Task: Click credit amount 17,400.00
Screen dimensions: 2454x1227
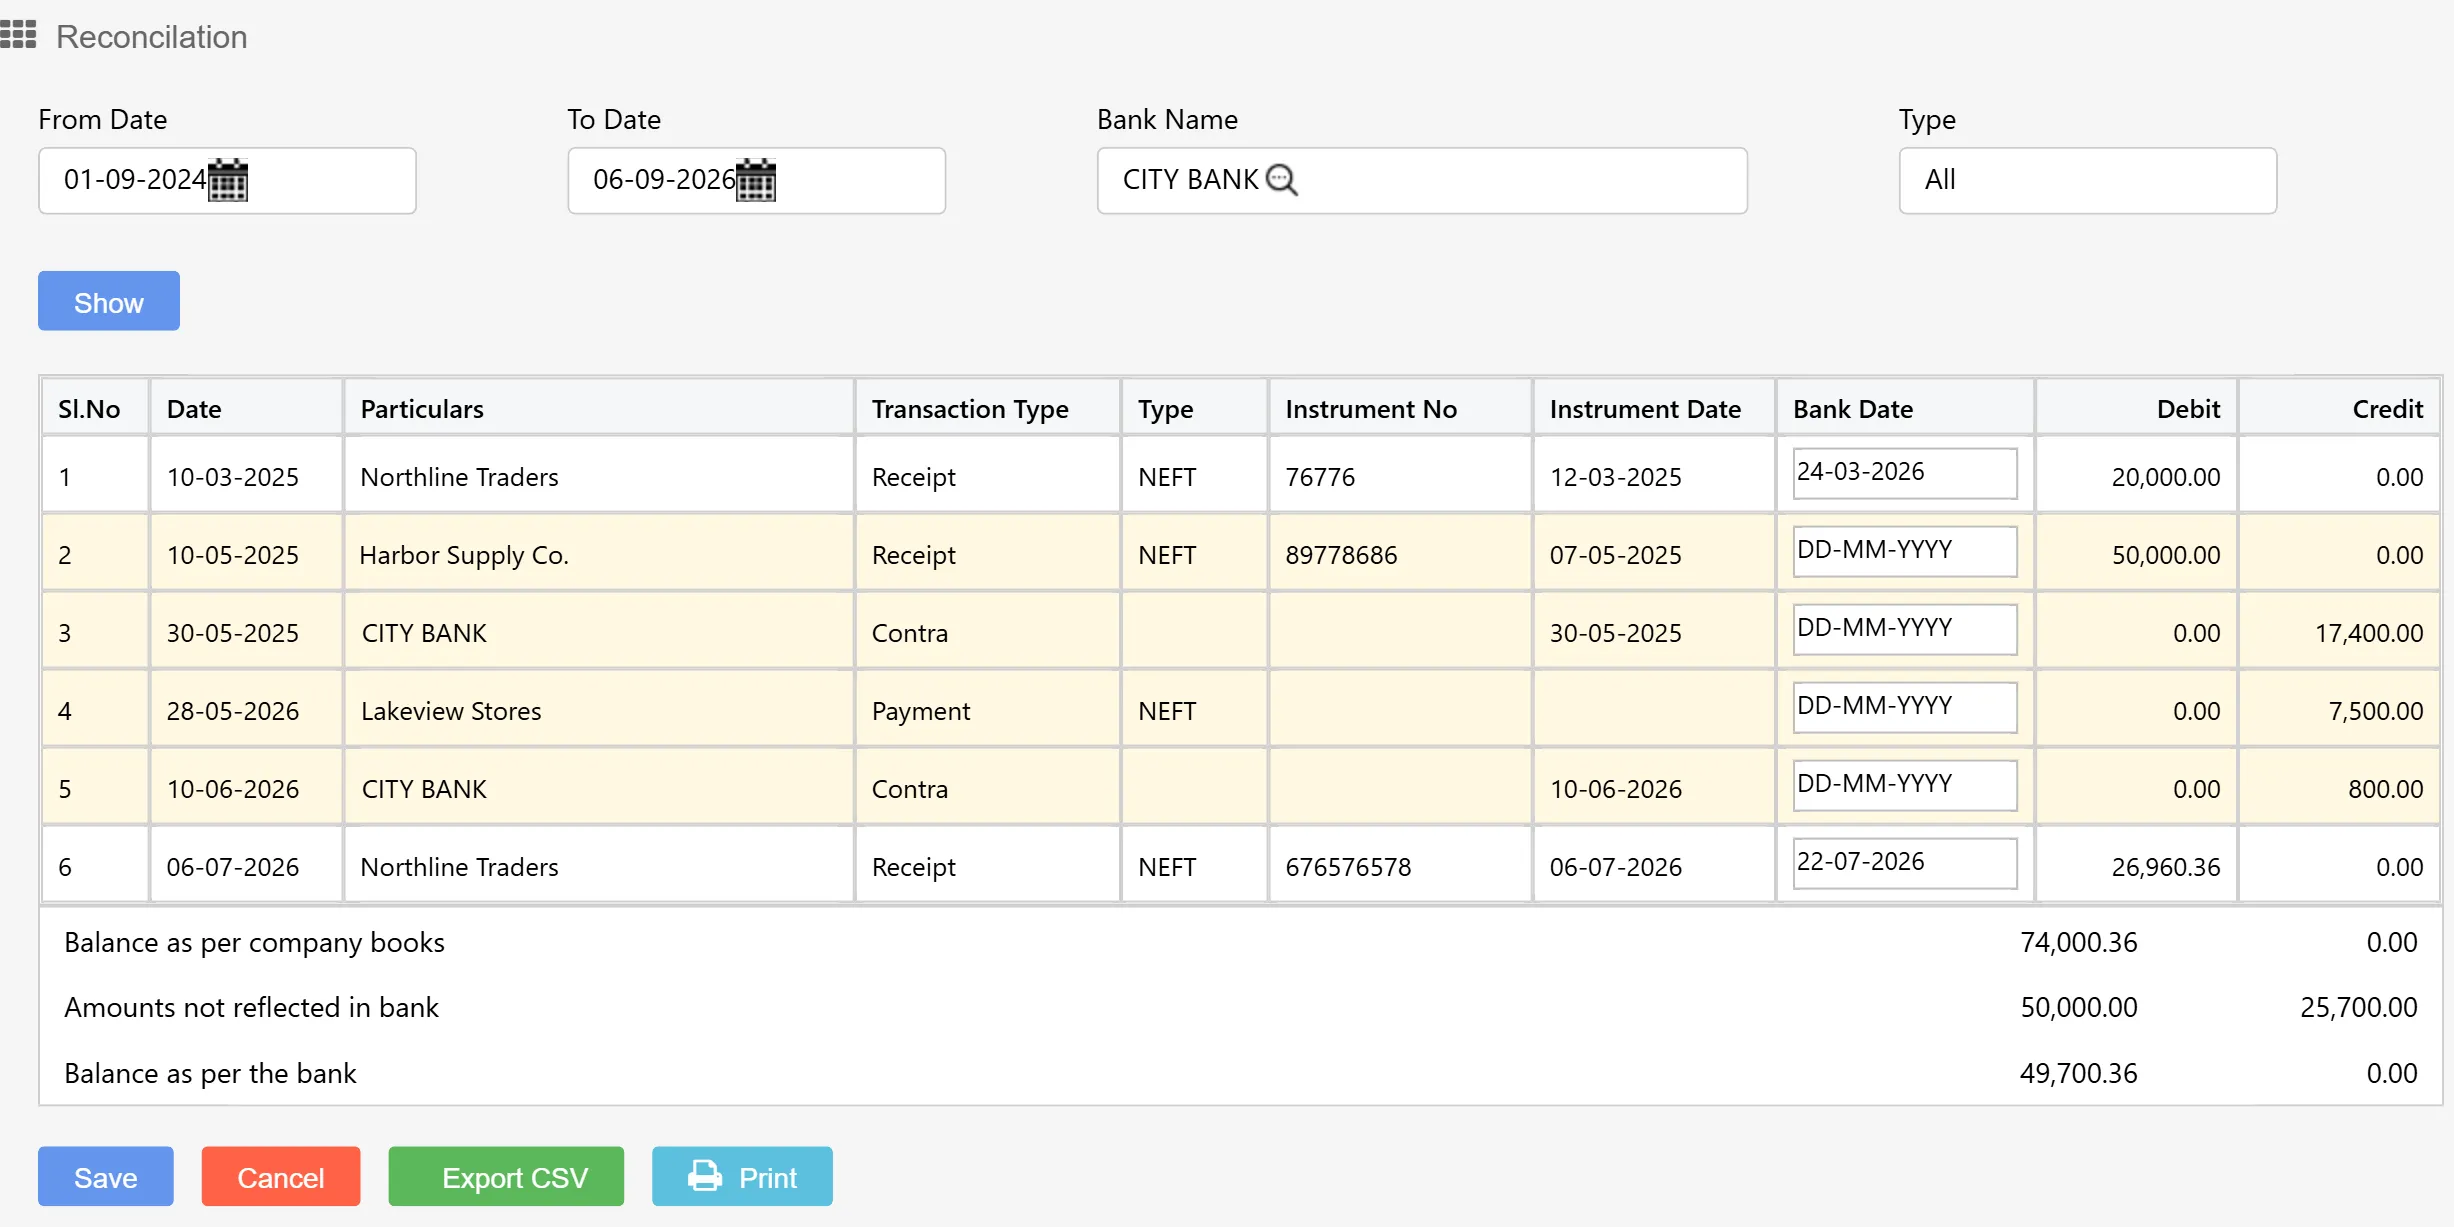Action: tap(2369, 633)
